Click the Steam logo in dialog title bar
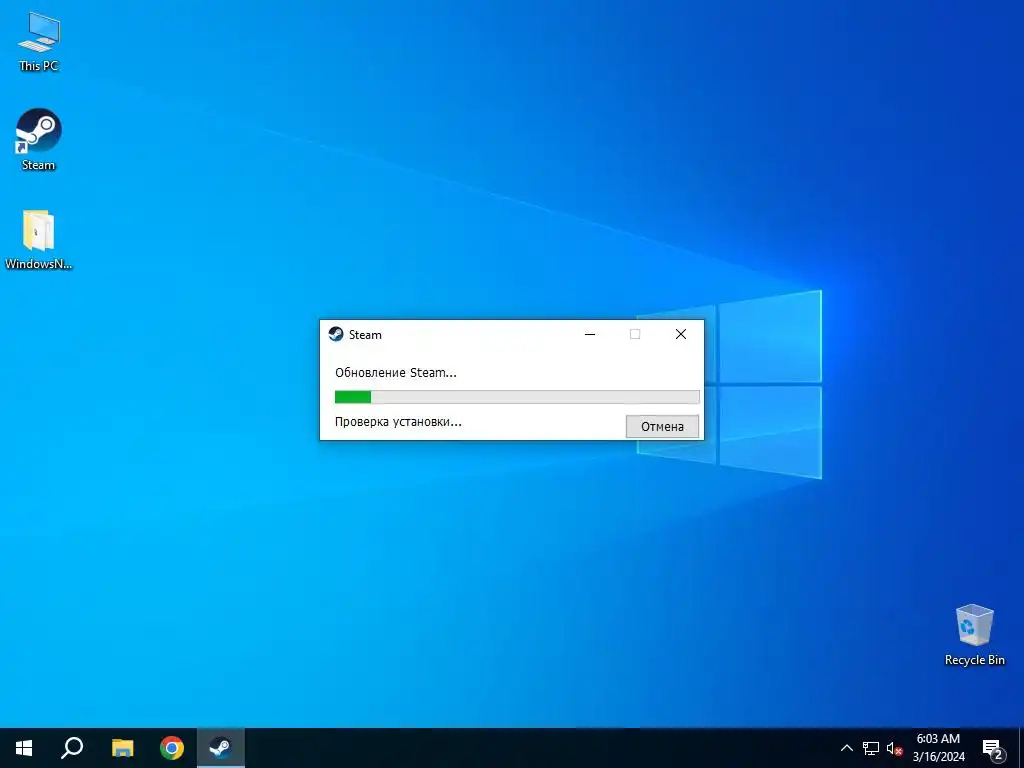The height and width of the screenshot is (768, 1024). (336, 334)
